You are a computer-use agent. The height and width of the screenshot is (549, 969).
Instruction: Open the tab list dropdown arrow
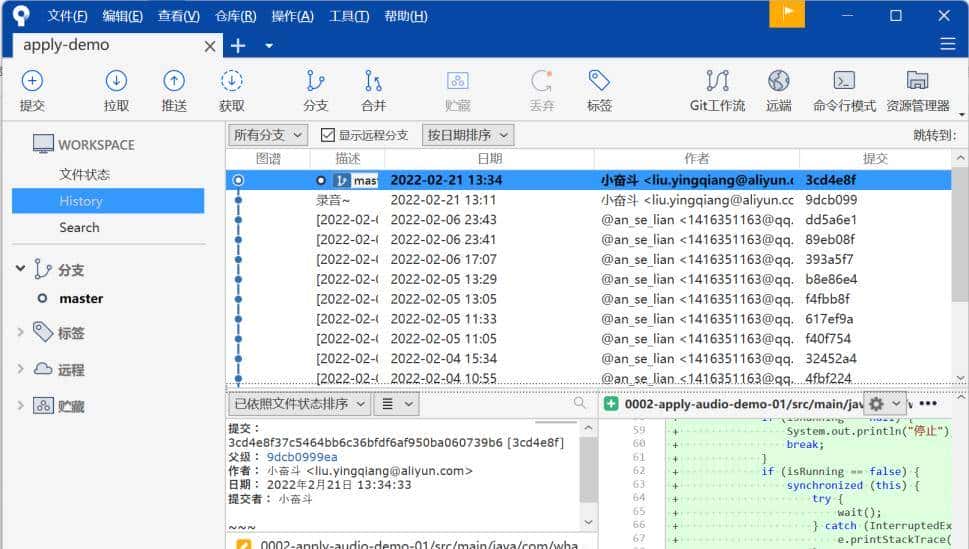click(x=269, y=45)
